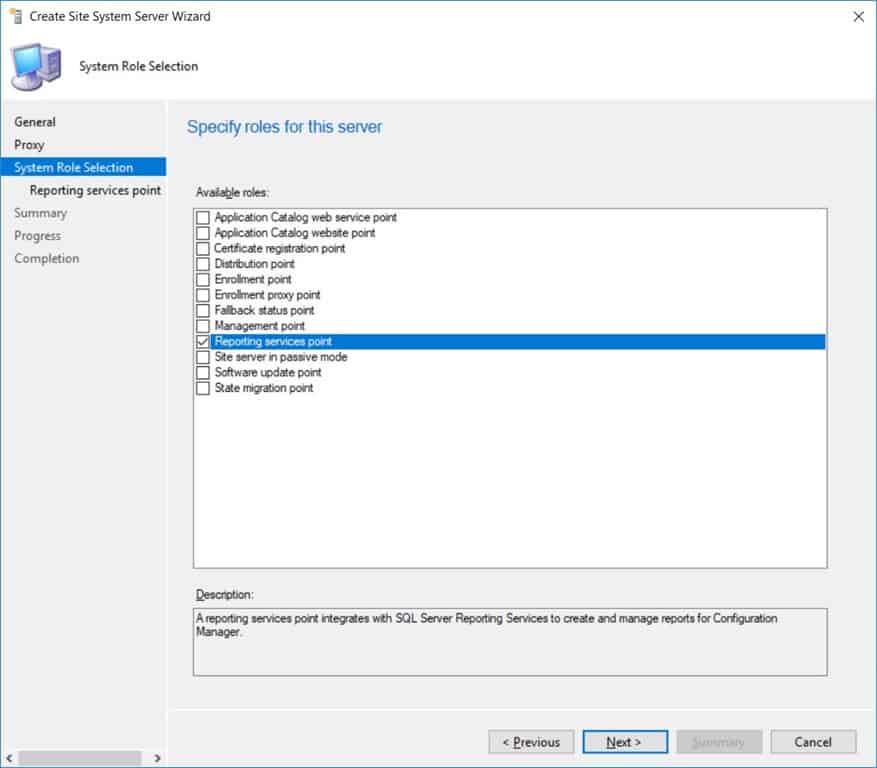This screenshot has height=768, width=877.
Task: Select the General wizard step
Action: tap(34, 121)
